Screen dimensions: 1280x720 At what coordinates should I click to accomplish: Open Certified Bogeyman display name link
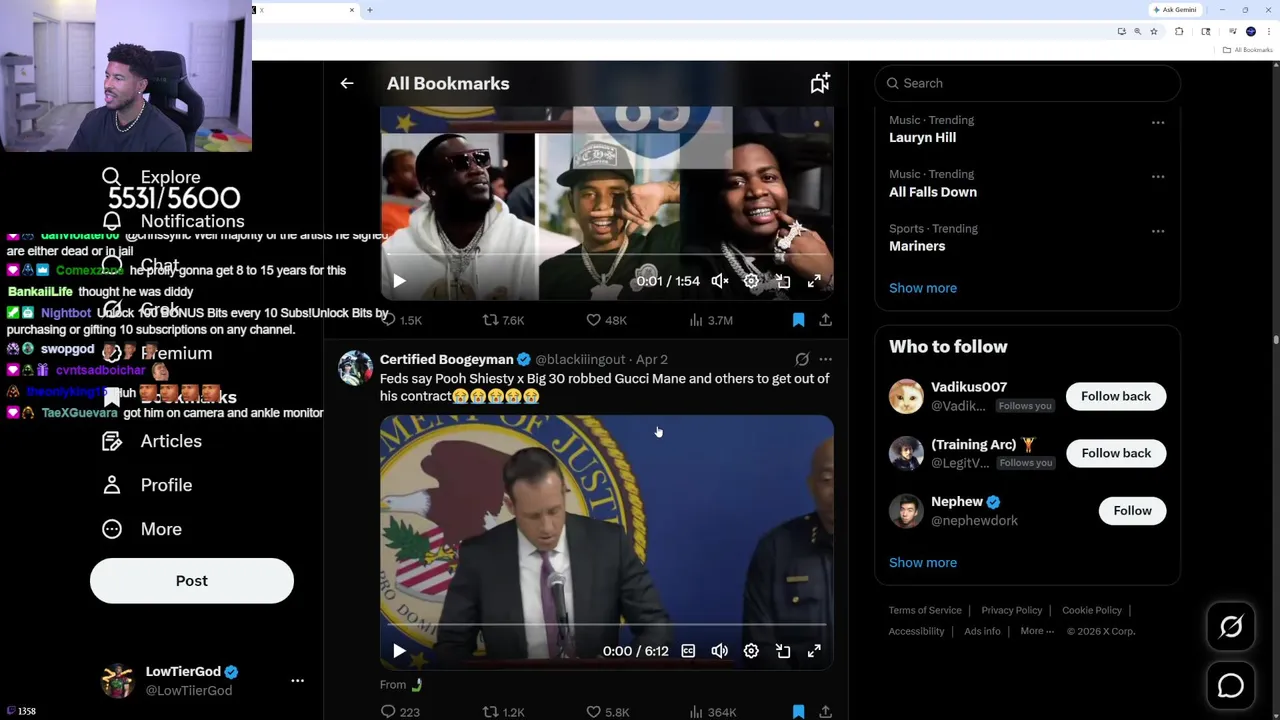447,359
